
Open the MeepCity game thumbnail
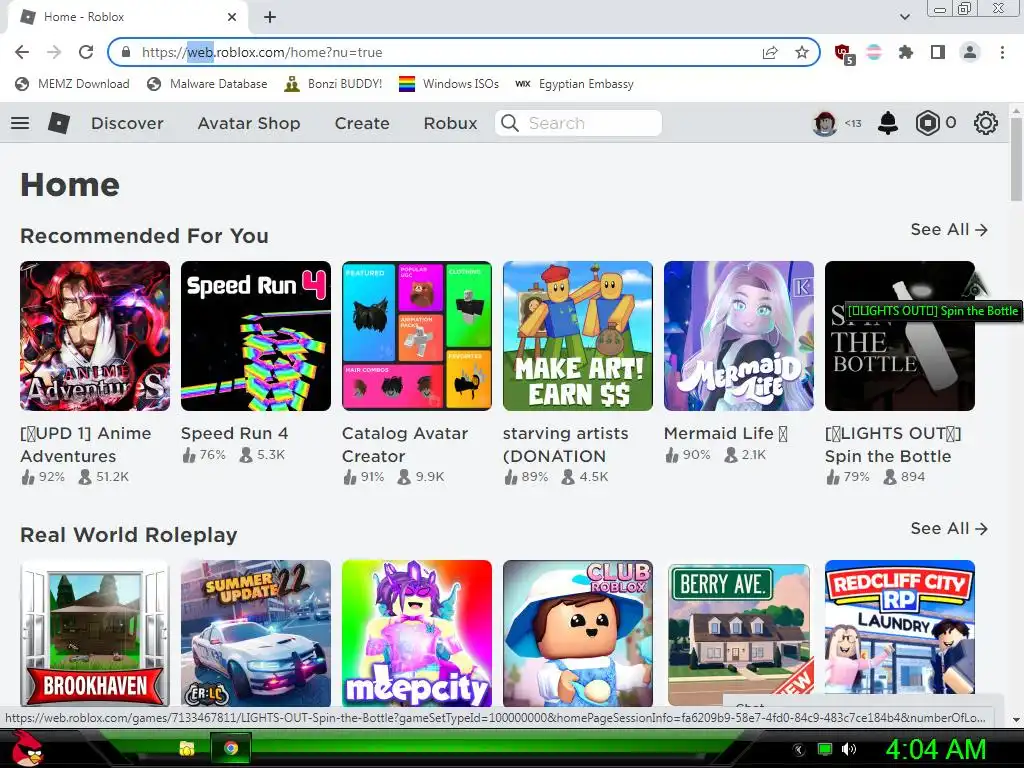pyautogui.click(x=417, y=633)
